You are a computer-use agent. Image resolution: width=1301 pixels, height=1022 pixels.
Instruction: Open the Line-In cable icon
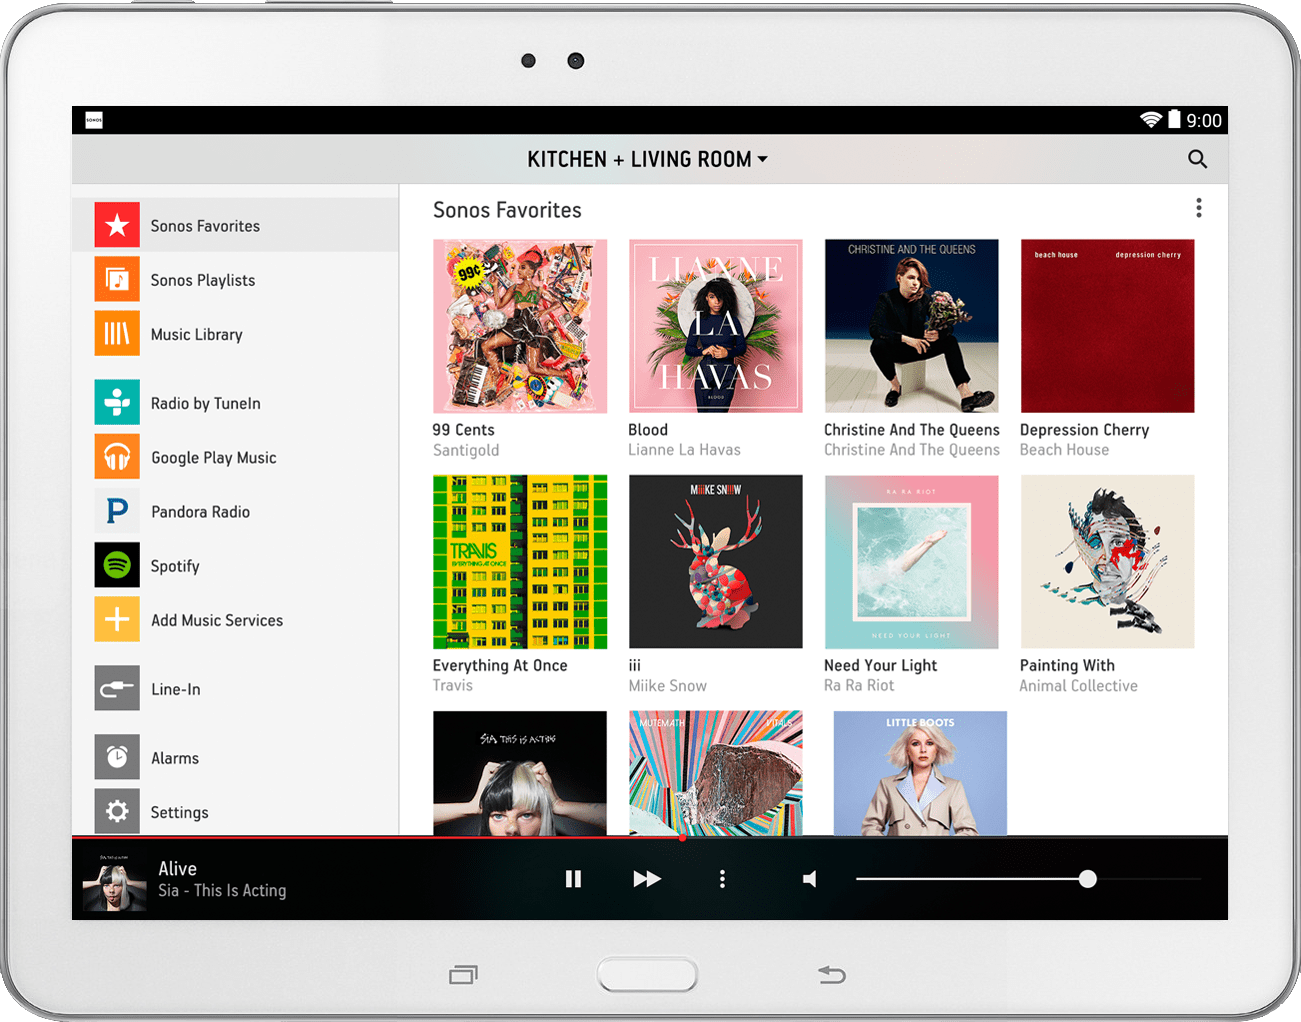117,688
